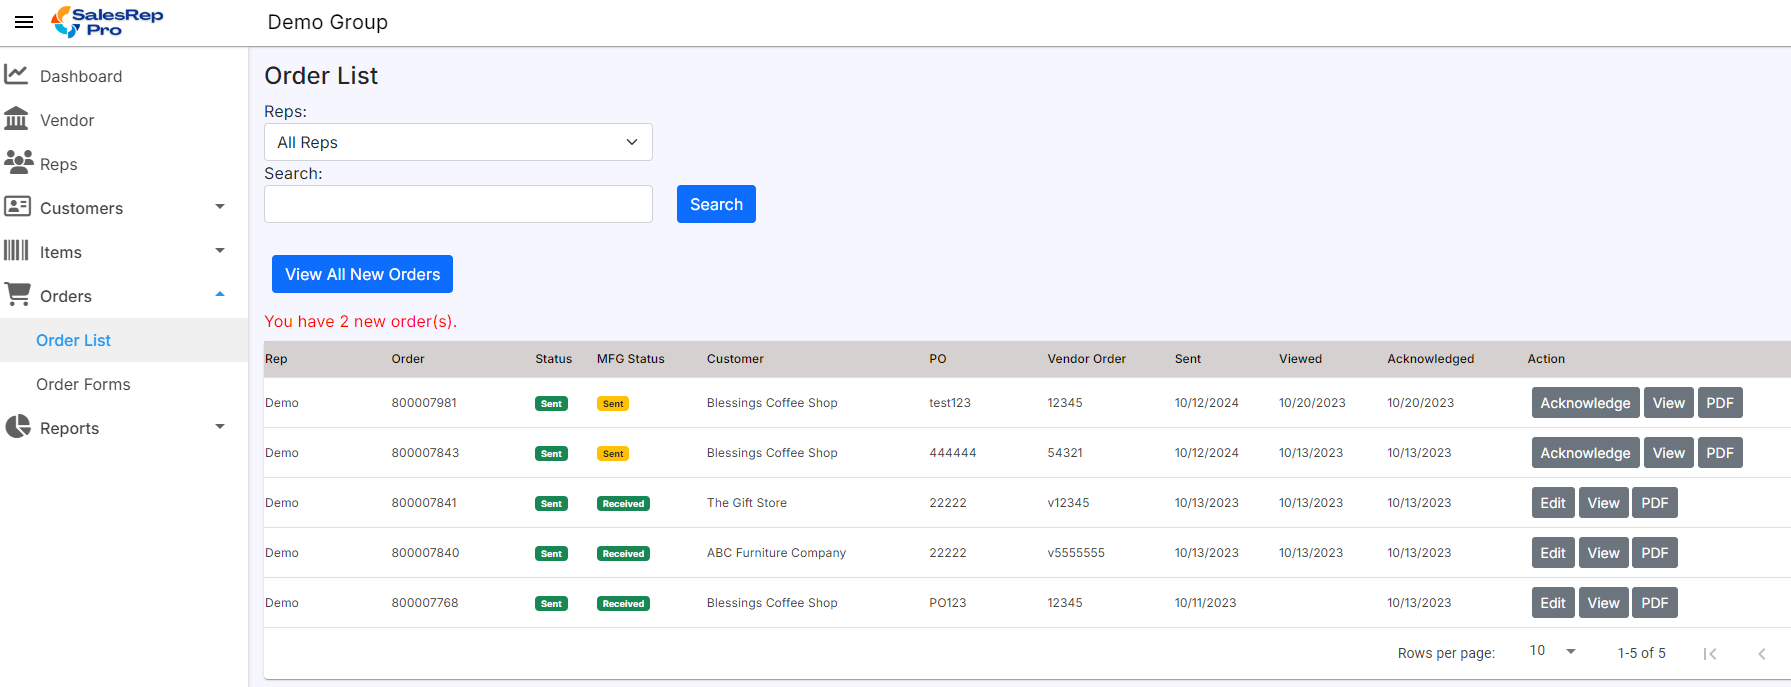This screenshot has width=1791, height=687.
Task: Open PDF for order 800007768
Action: point(1654,603)
